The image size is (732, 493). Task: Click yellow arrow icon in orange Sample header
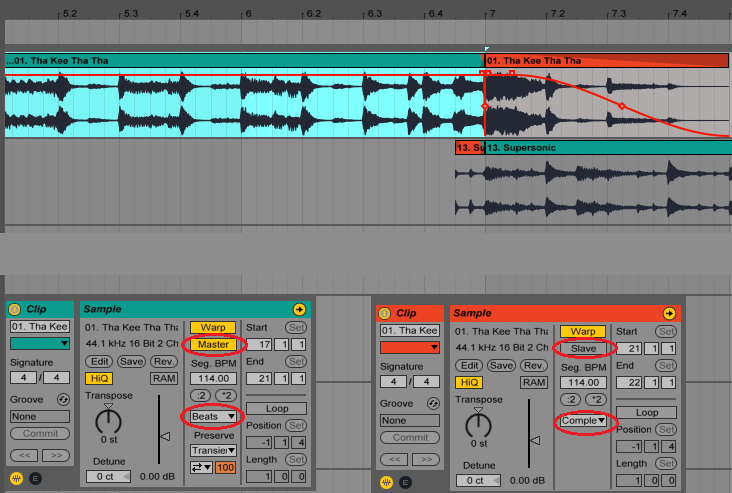668,314
